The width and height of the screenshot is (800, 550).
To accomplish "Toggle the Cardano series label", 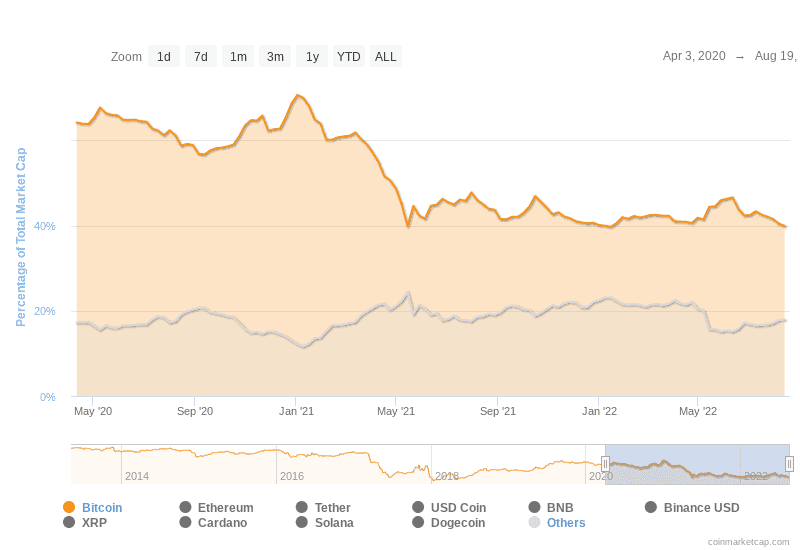I will [x=222, y=522].
